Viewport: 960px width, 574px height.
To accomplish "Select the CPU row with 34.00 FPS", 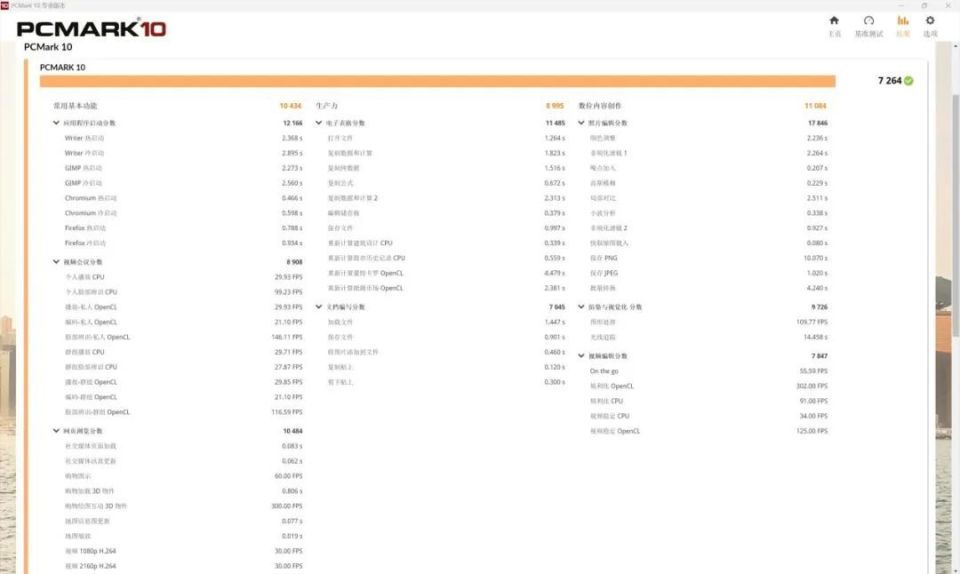I will (708, 416).
